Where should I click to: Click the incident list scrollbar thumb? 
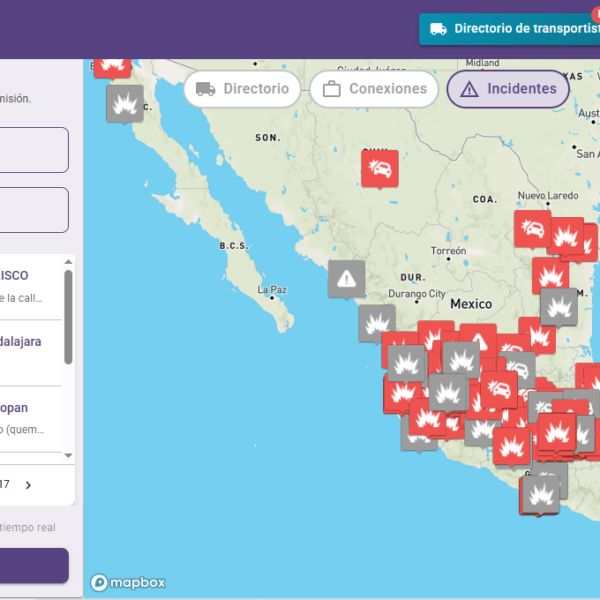[x=68, y=317]
